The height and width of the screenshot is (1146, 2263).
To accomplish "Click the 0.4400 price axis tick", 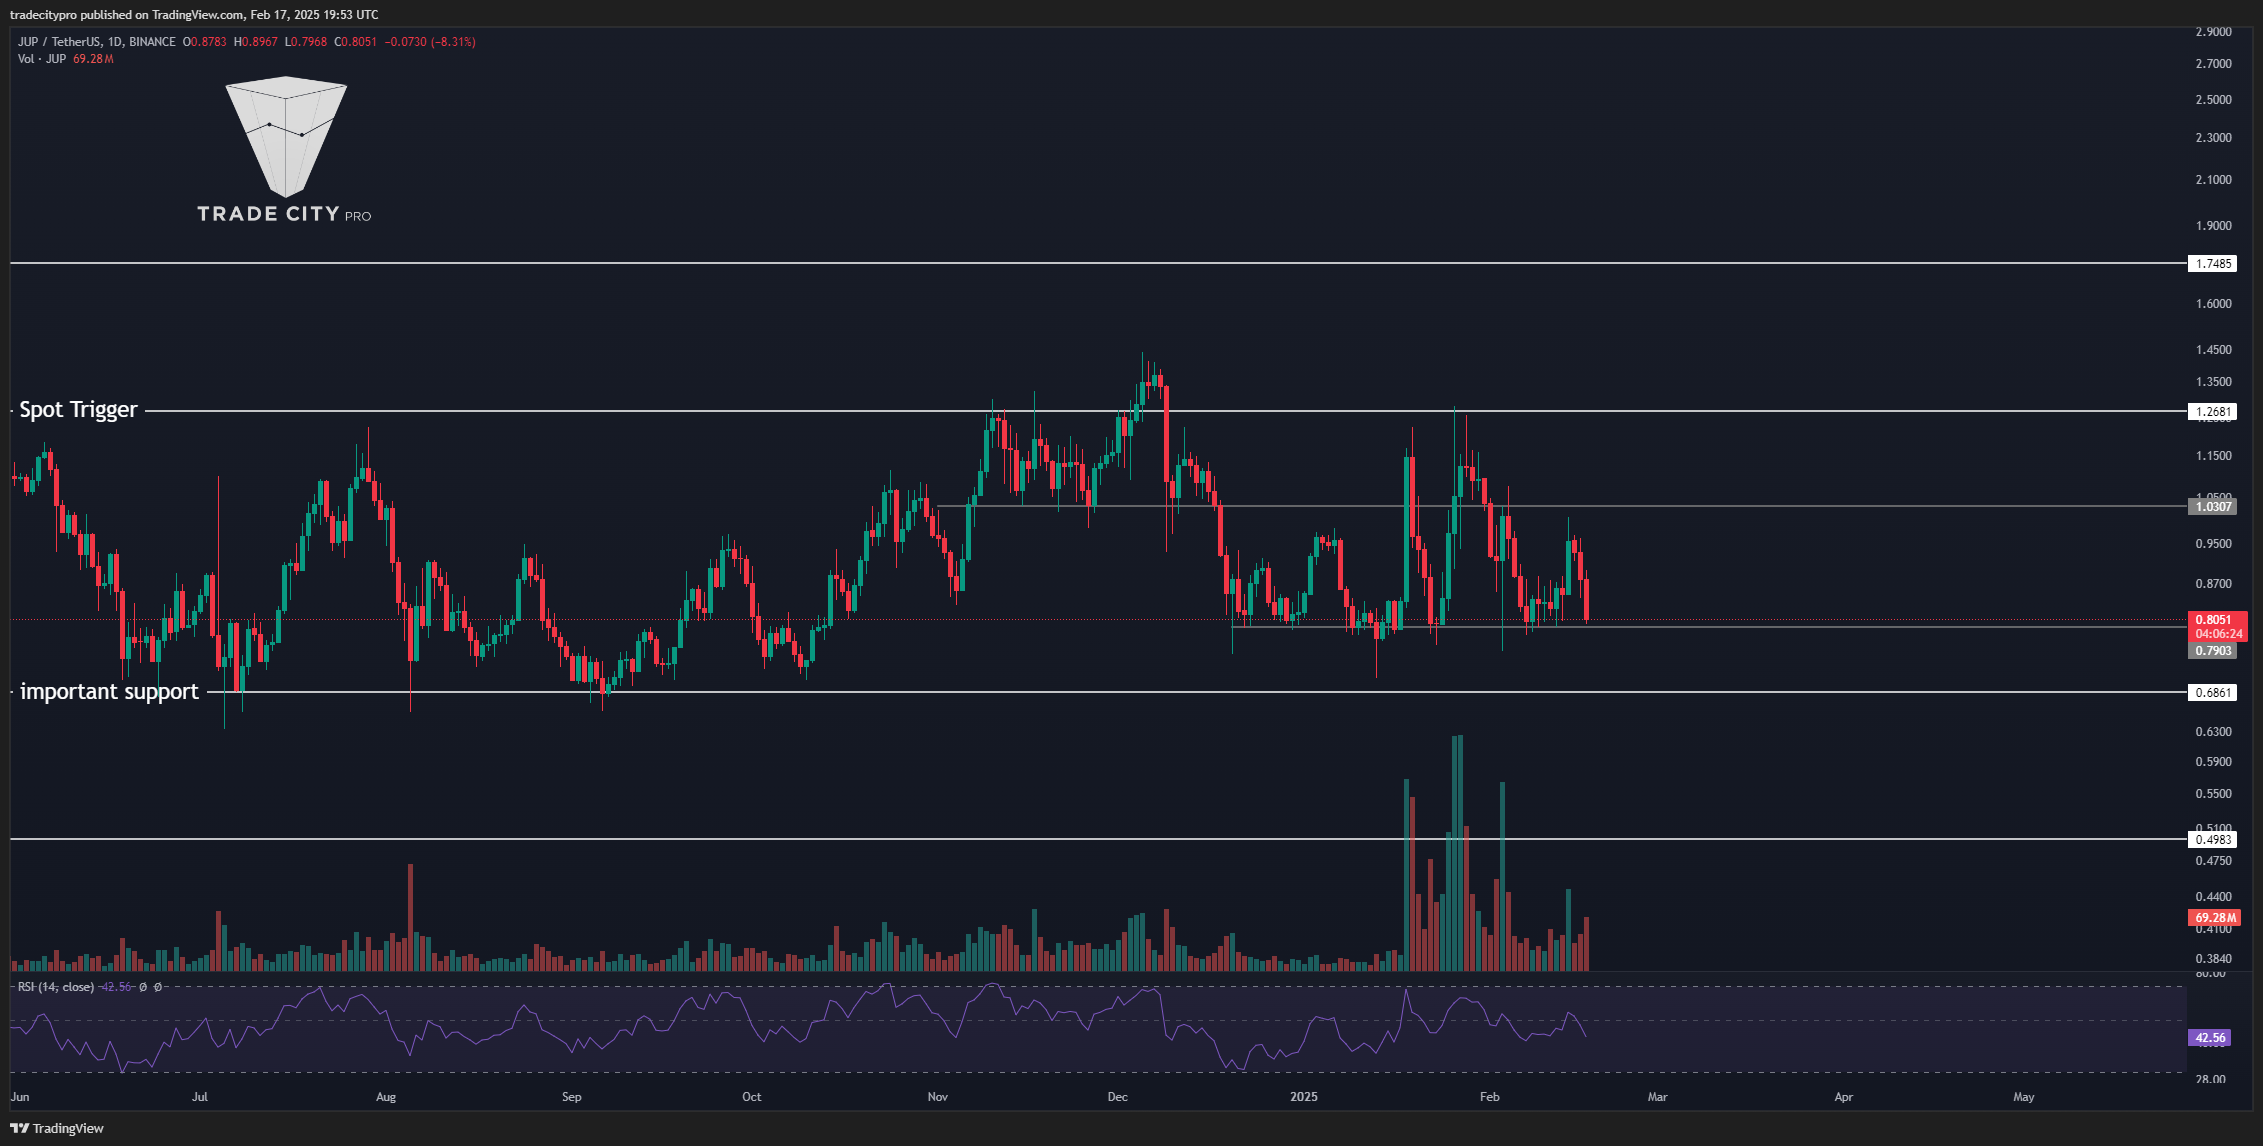I will point(2213,897).
